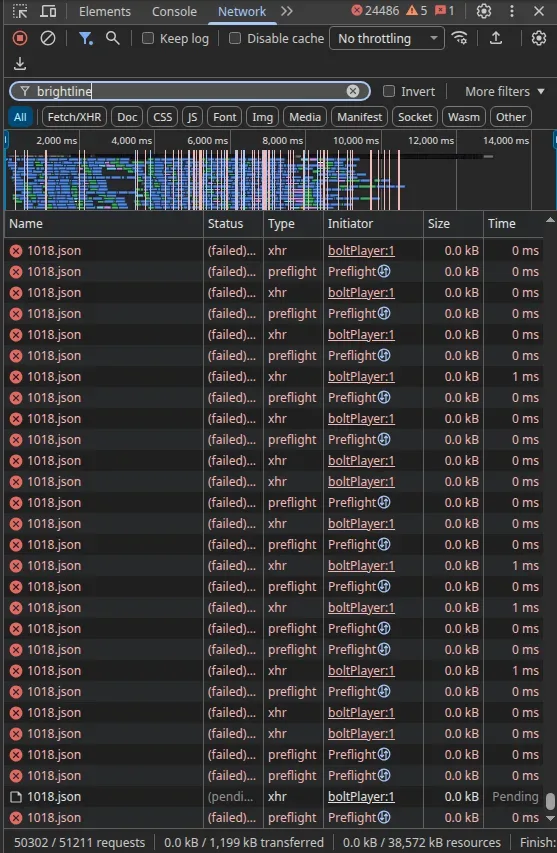
Task: Enable the Keep log checkbox
Action: pos(147,38)
